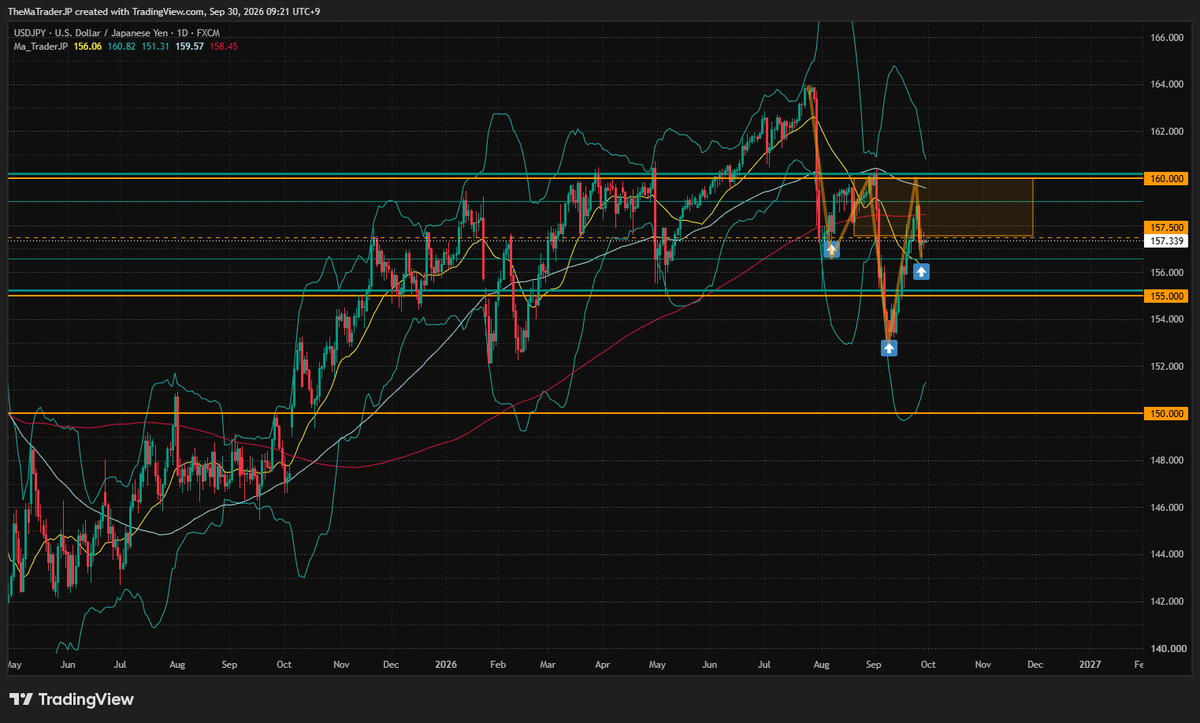Click the 144.000 price axis label

coord(1167,554)
